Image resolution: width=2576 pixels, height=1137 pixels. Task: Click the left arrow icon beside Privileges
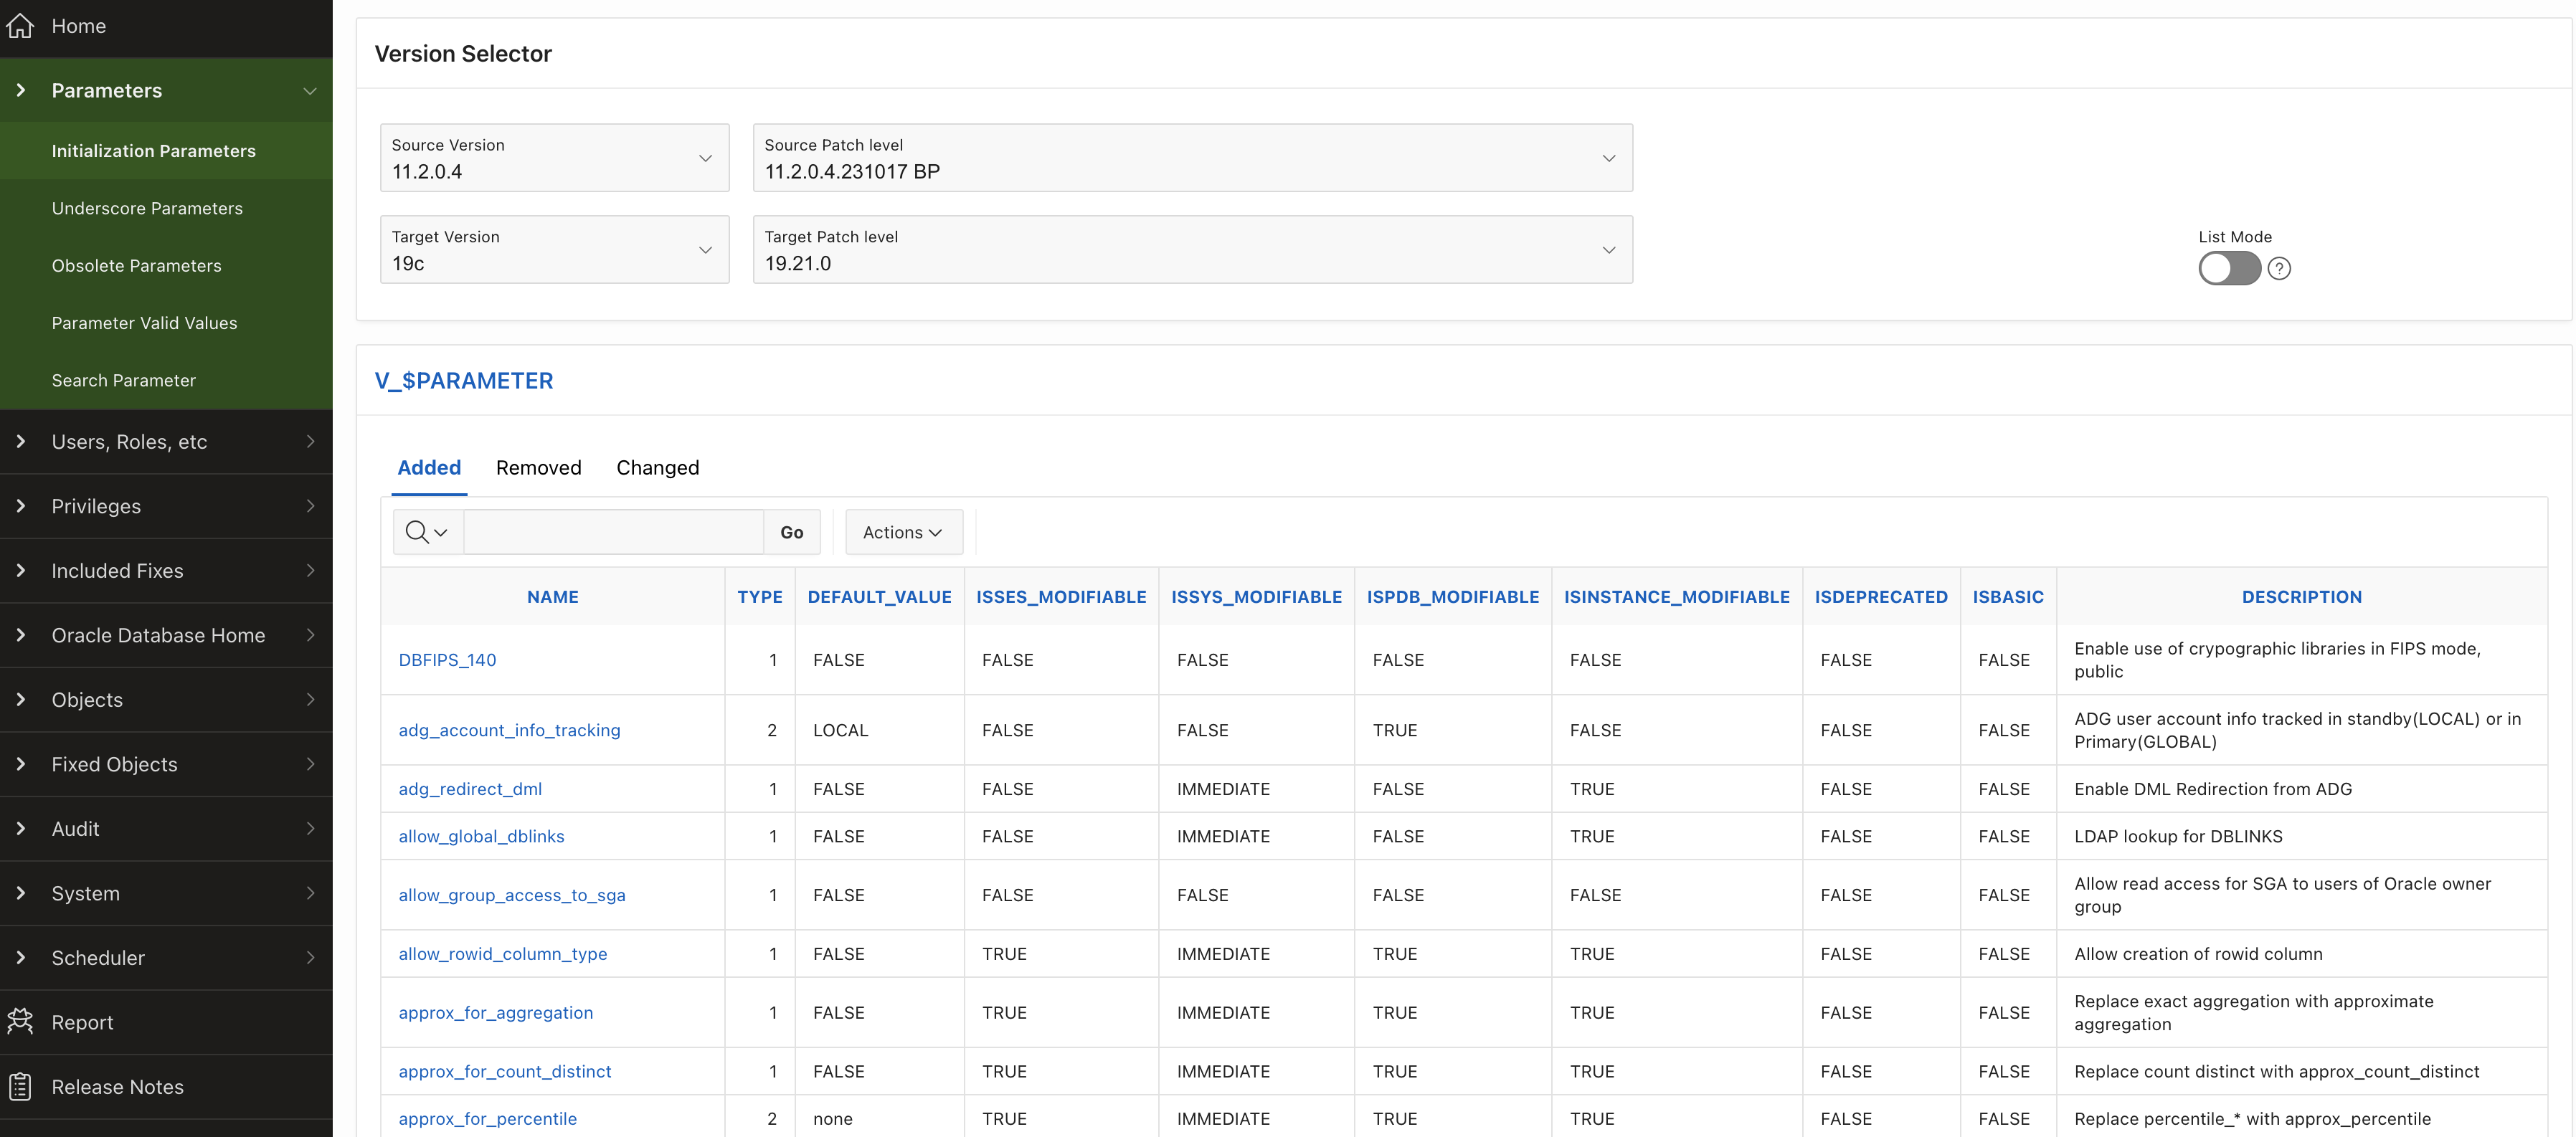tap(21, 506)
